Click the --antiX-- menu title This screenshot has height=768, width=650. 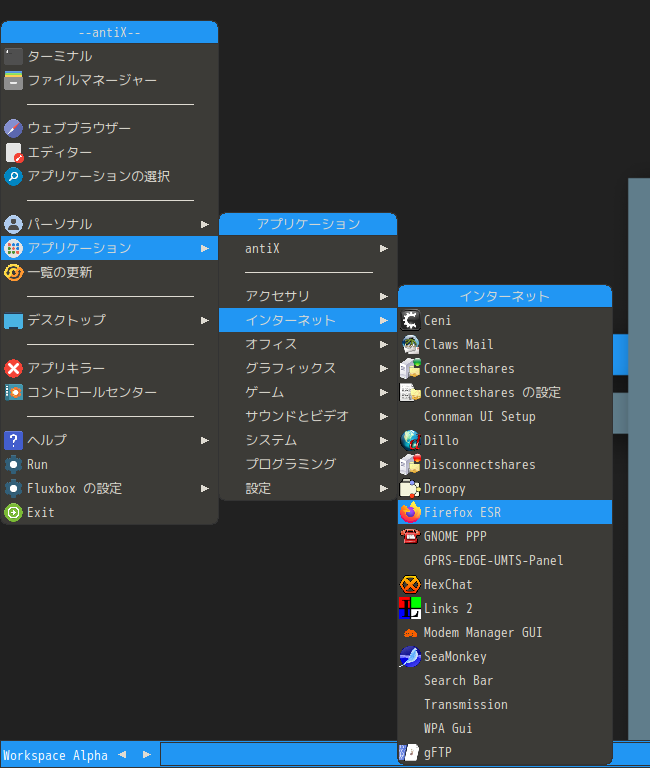tap(109, 32)
